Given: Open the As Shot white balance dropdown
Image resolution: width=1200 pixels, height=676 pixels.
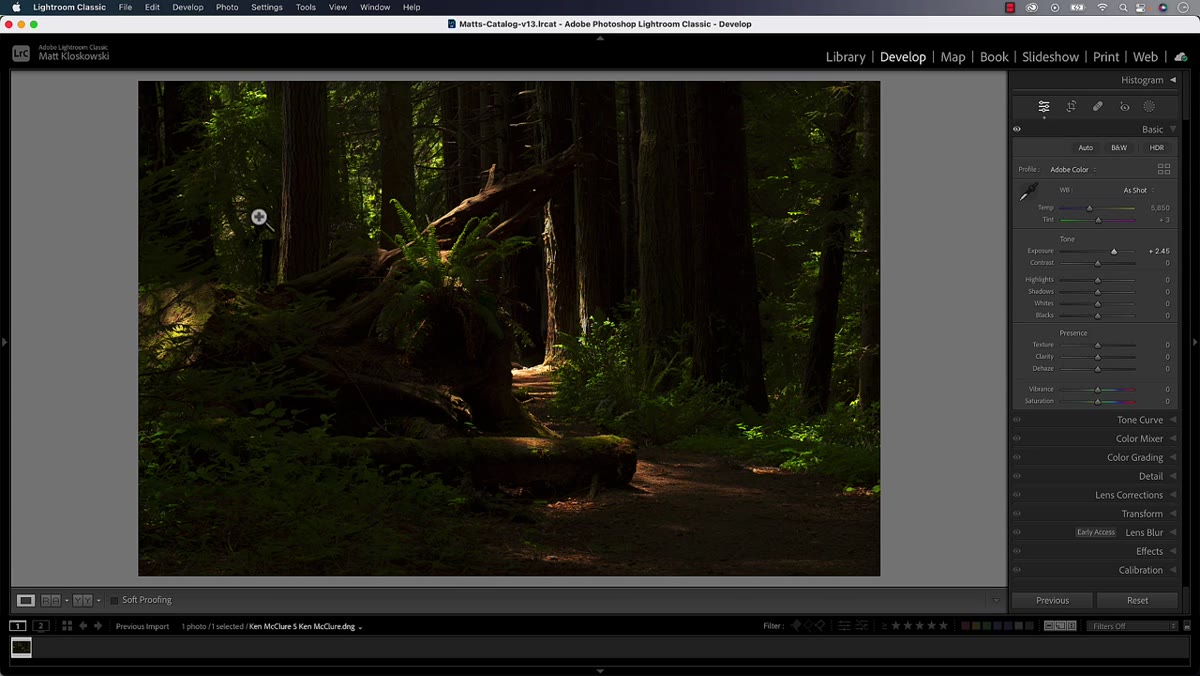Looking at the screenshot, I should point(1138,190).
